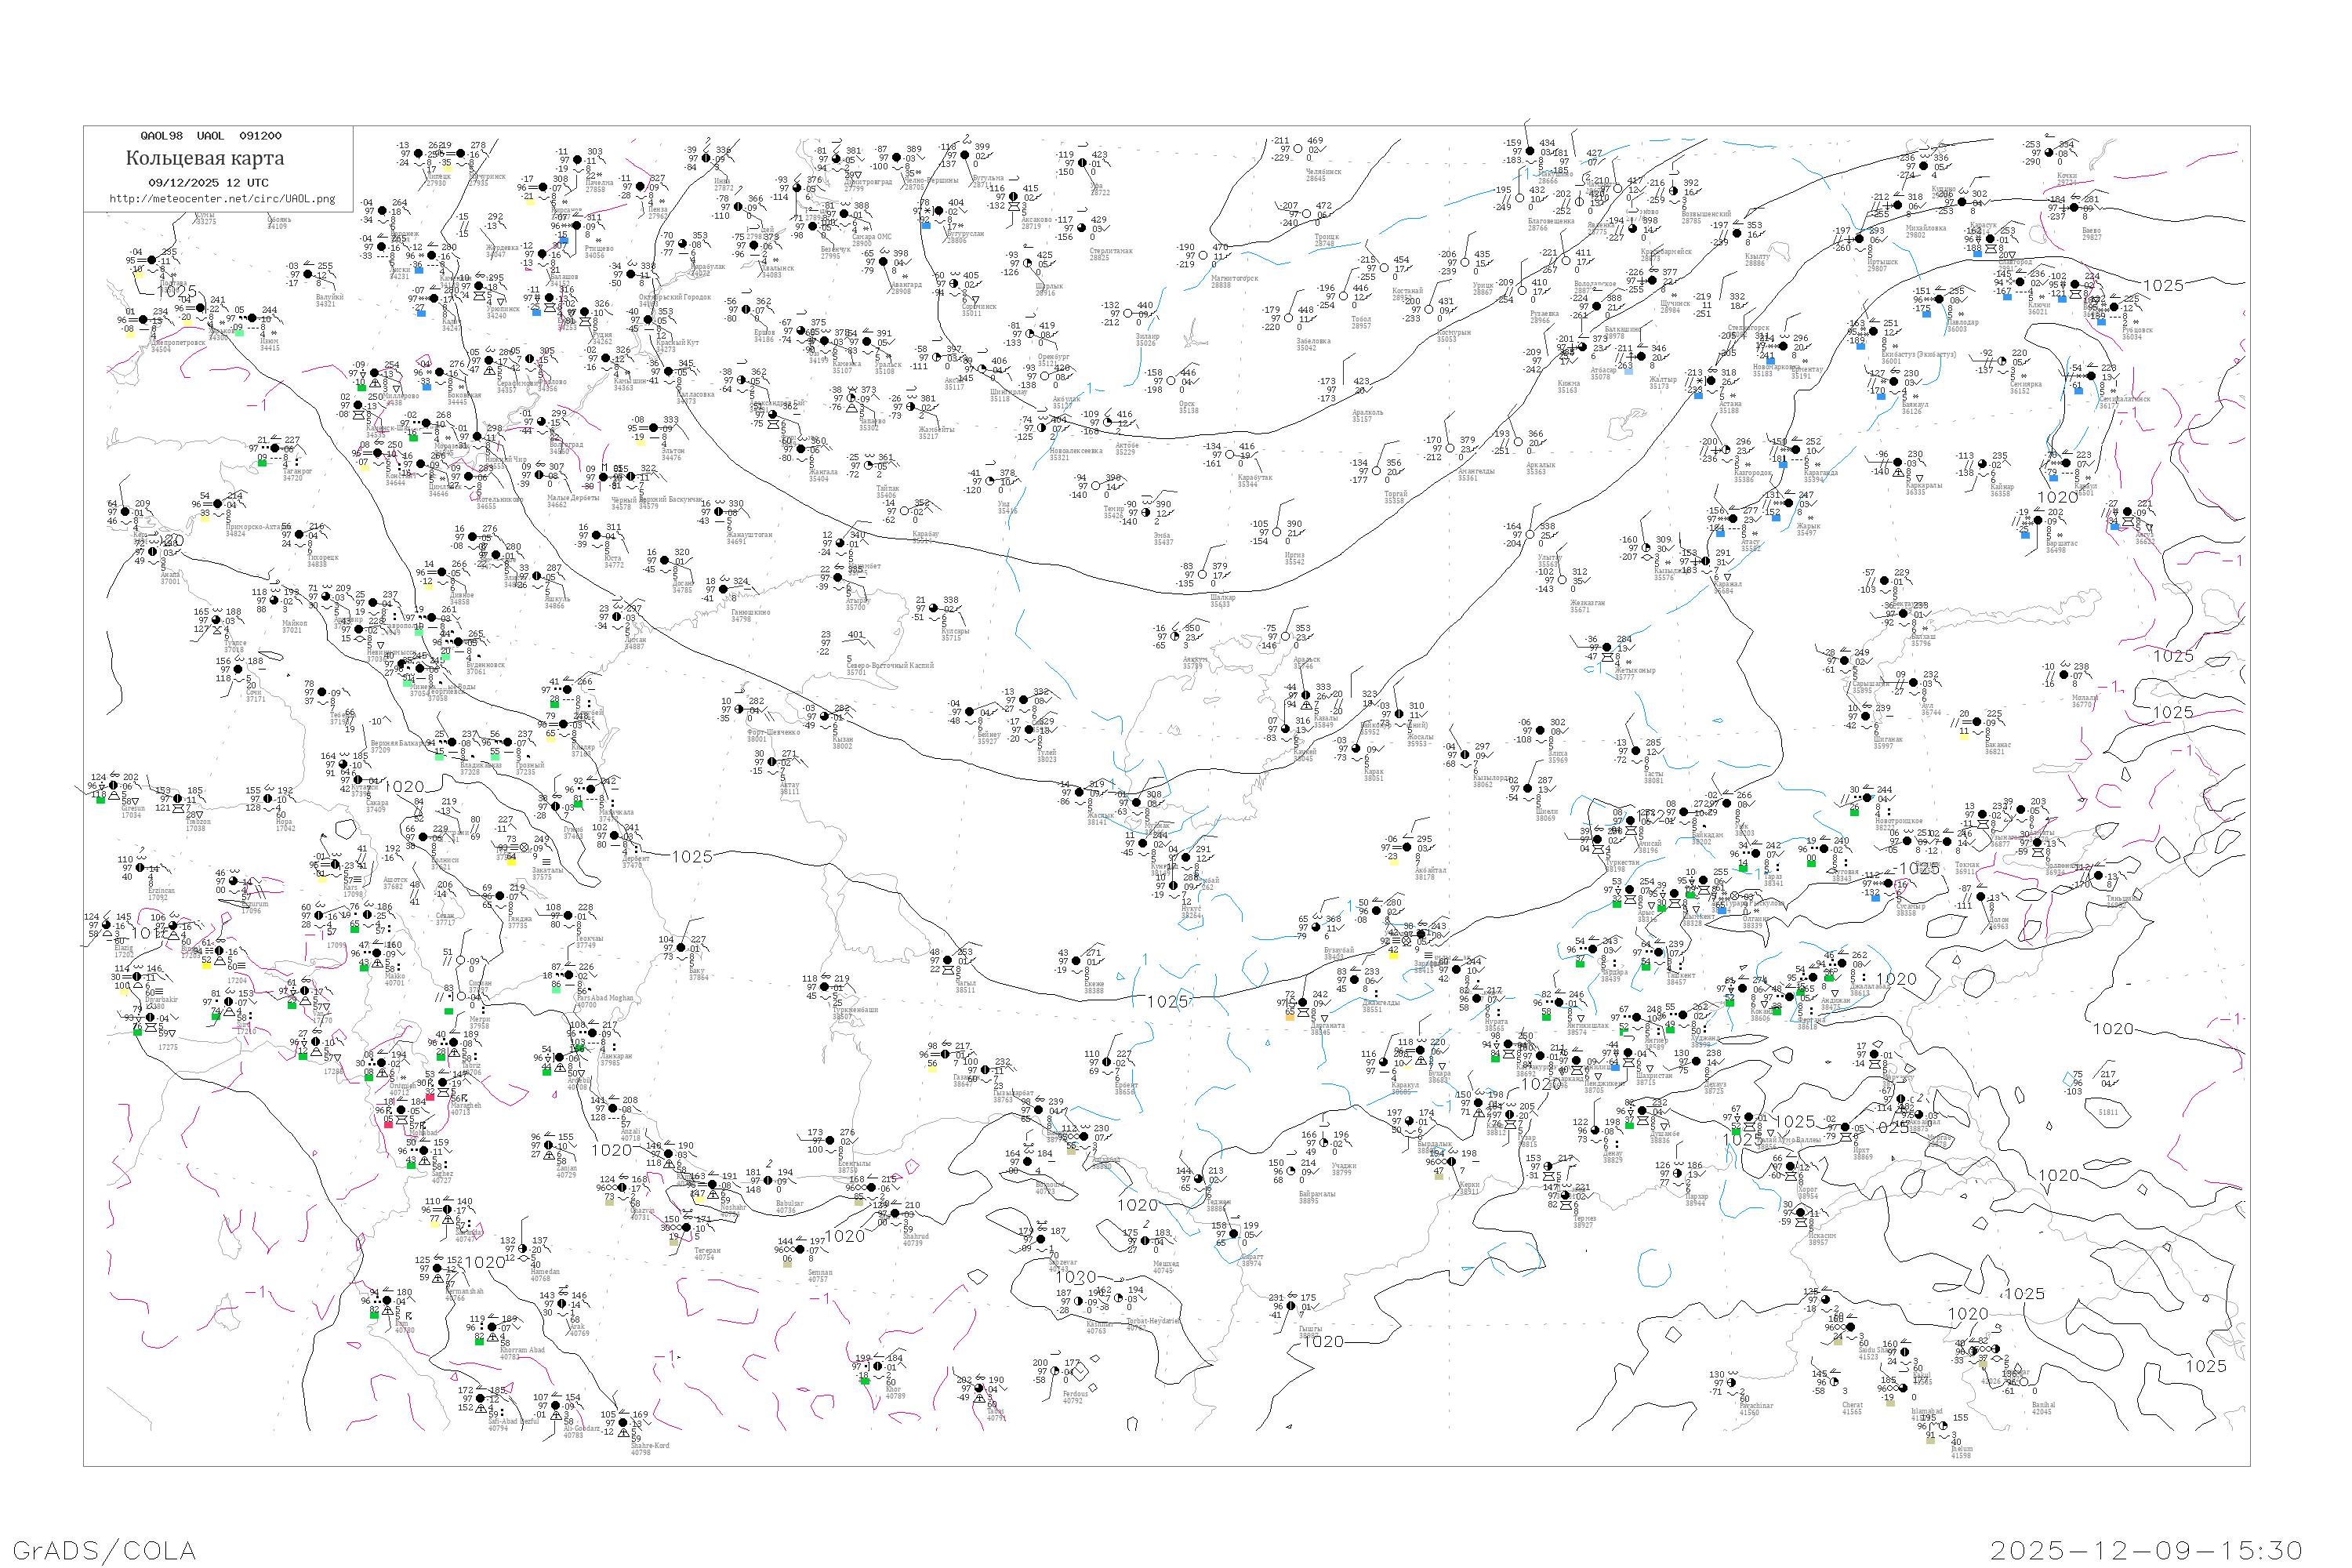Click the Banihal 42045 station label
The image size is (2352, 1568).
point(2043,1408)
